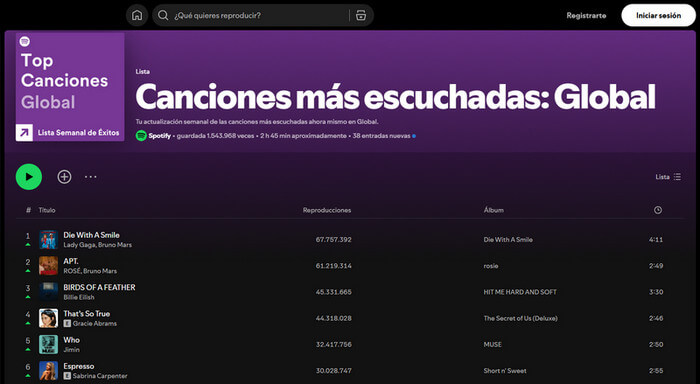Click explicit badge next to Gracie Abrams

(67, 323)
